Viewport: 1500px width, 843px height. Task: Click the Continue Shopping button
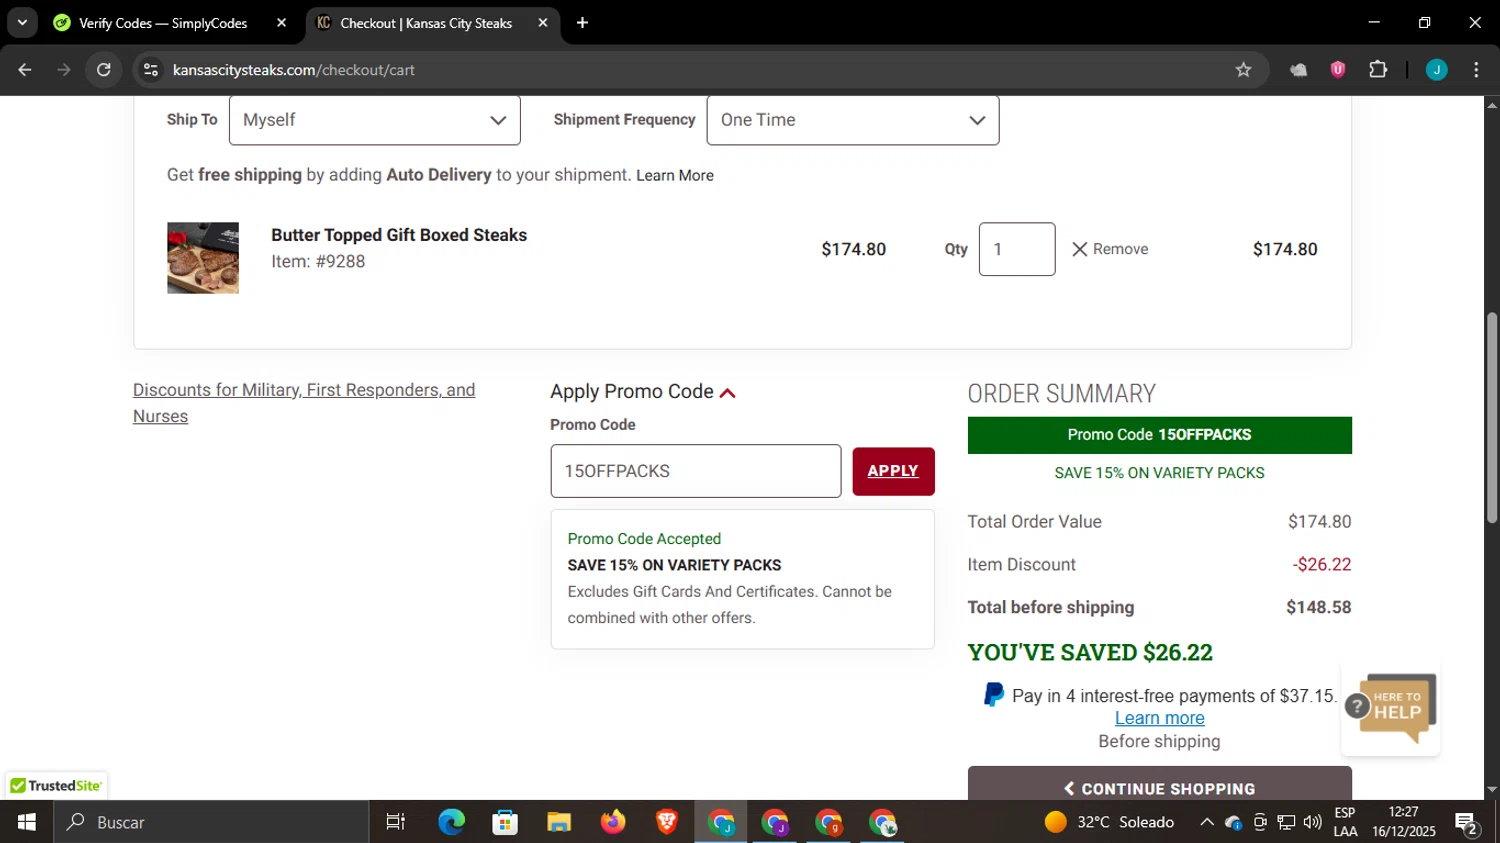click(x=1159, y=784)
